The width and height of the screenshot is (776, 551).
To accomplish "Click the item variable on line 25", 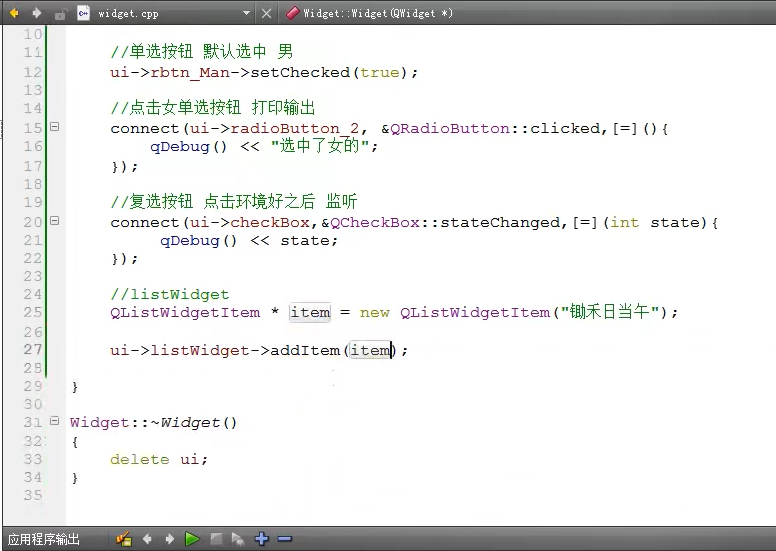I will coord(310,312).
